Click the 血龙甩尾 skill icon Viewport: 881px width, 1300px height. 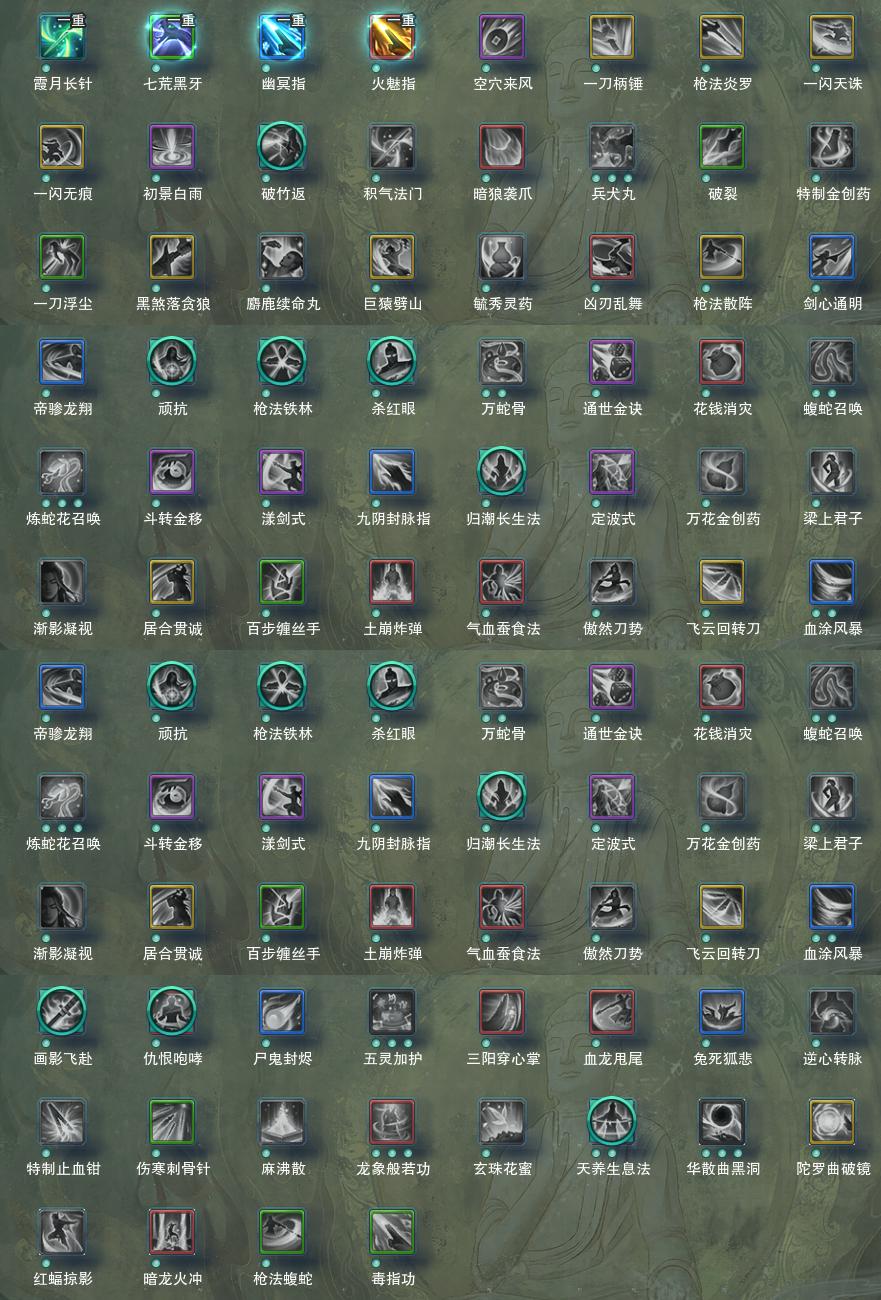[x=612, y=1012]
